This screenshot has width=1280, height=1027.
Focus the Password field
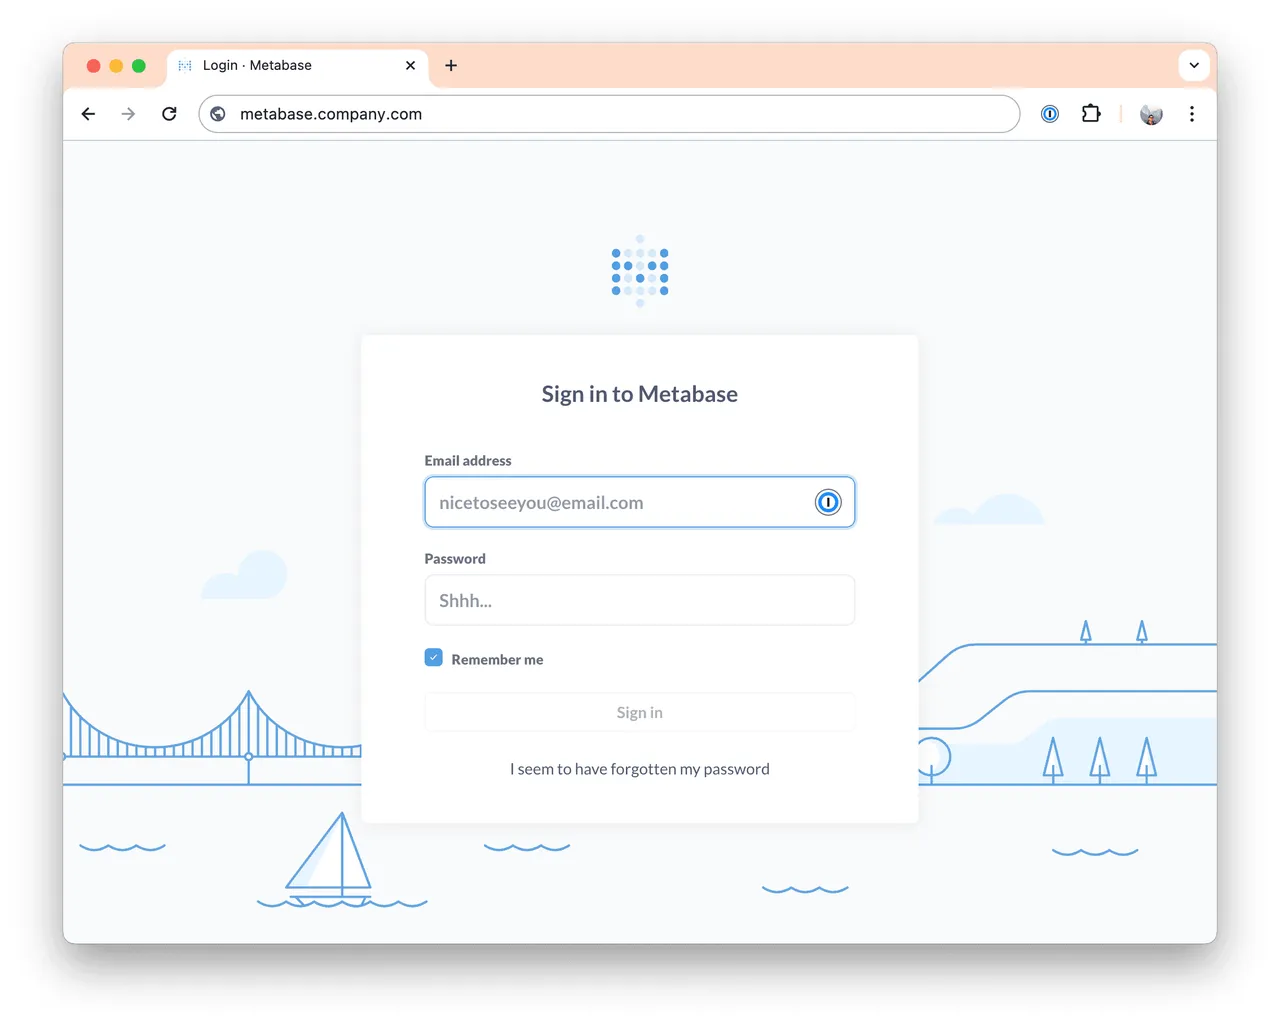click(x=640, y=600)
